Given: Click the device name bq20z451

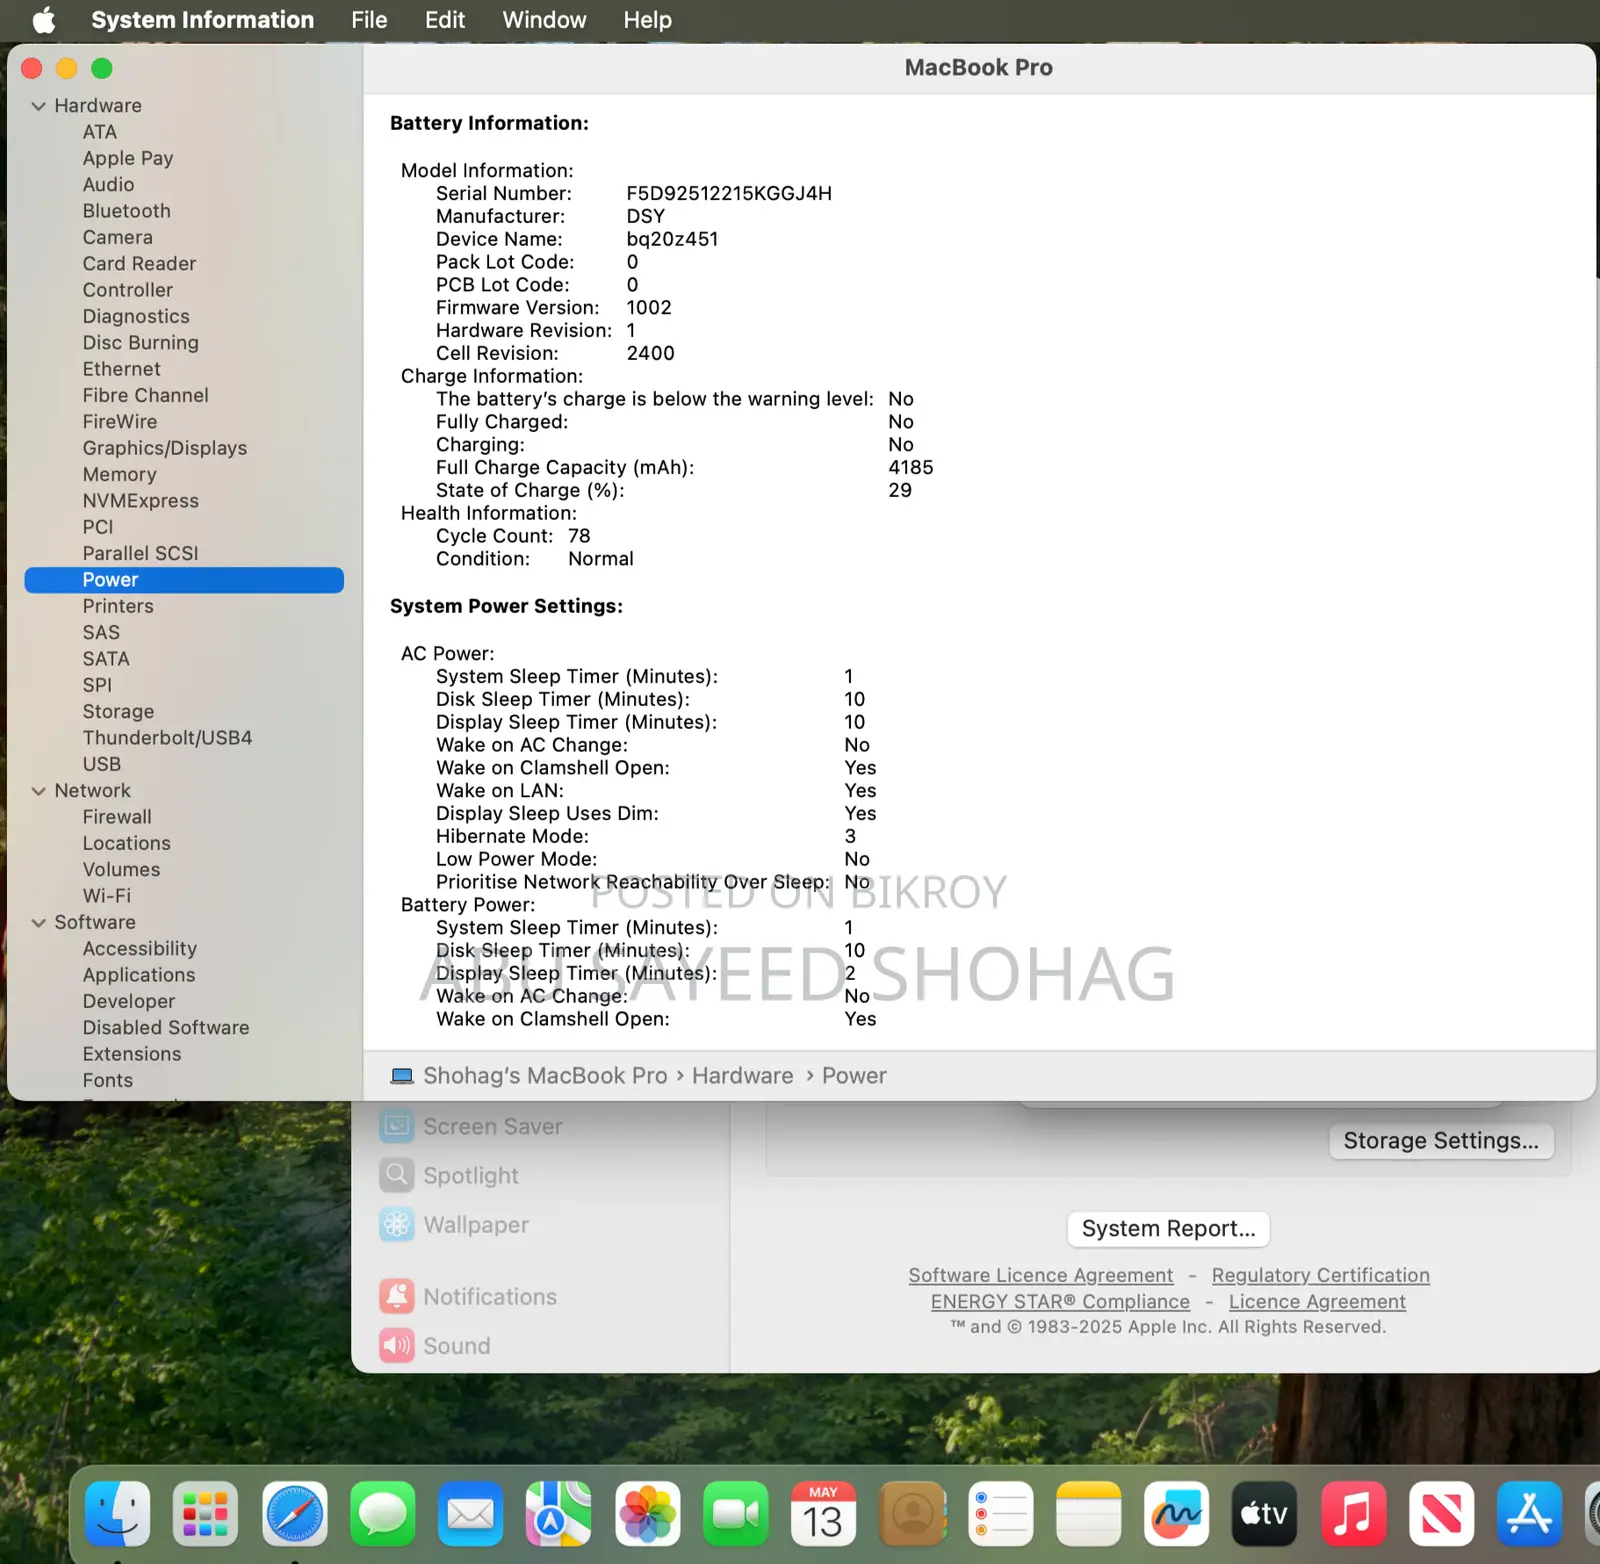Looking at the screenshot, I should (x=672, y=239).
